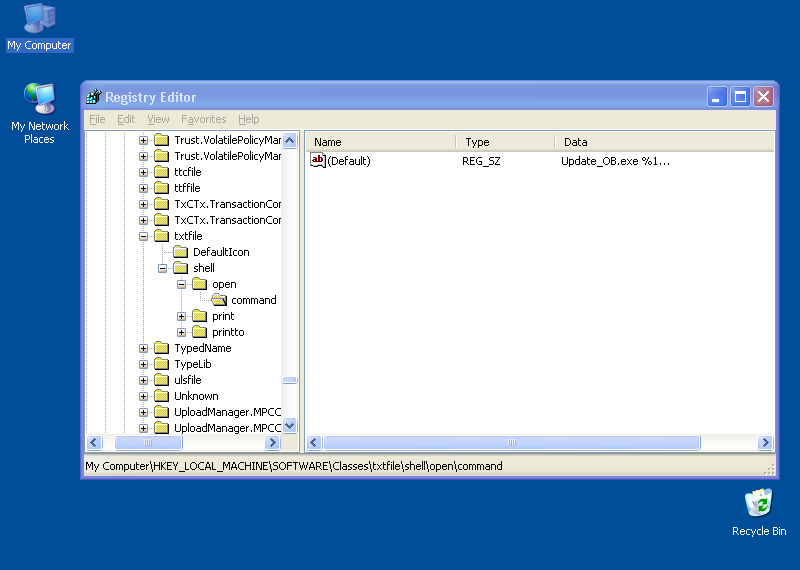Click the ulsfile folder icon
The image size is (800, 570).
click(162, 380)
